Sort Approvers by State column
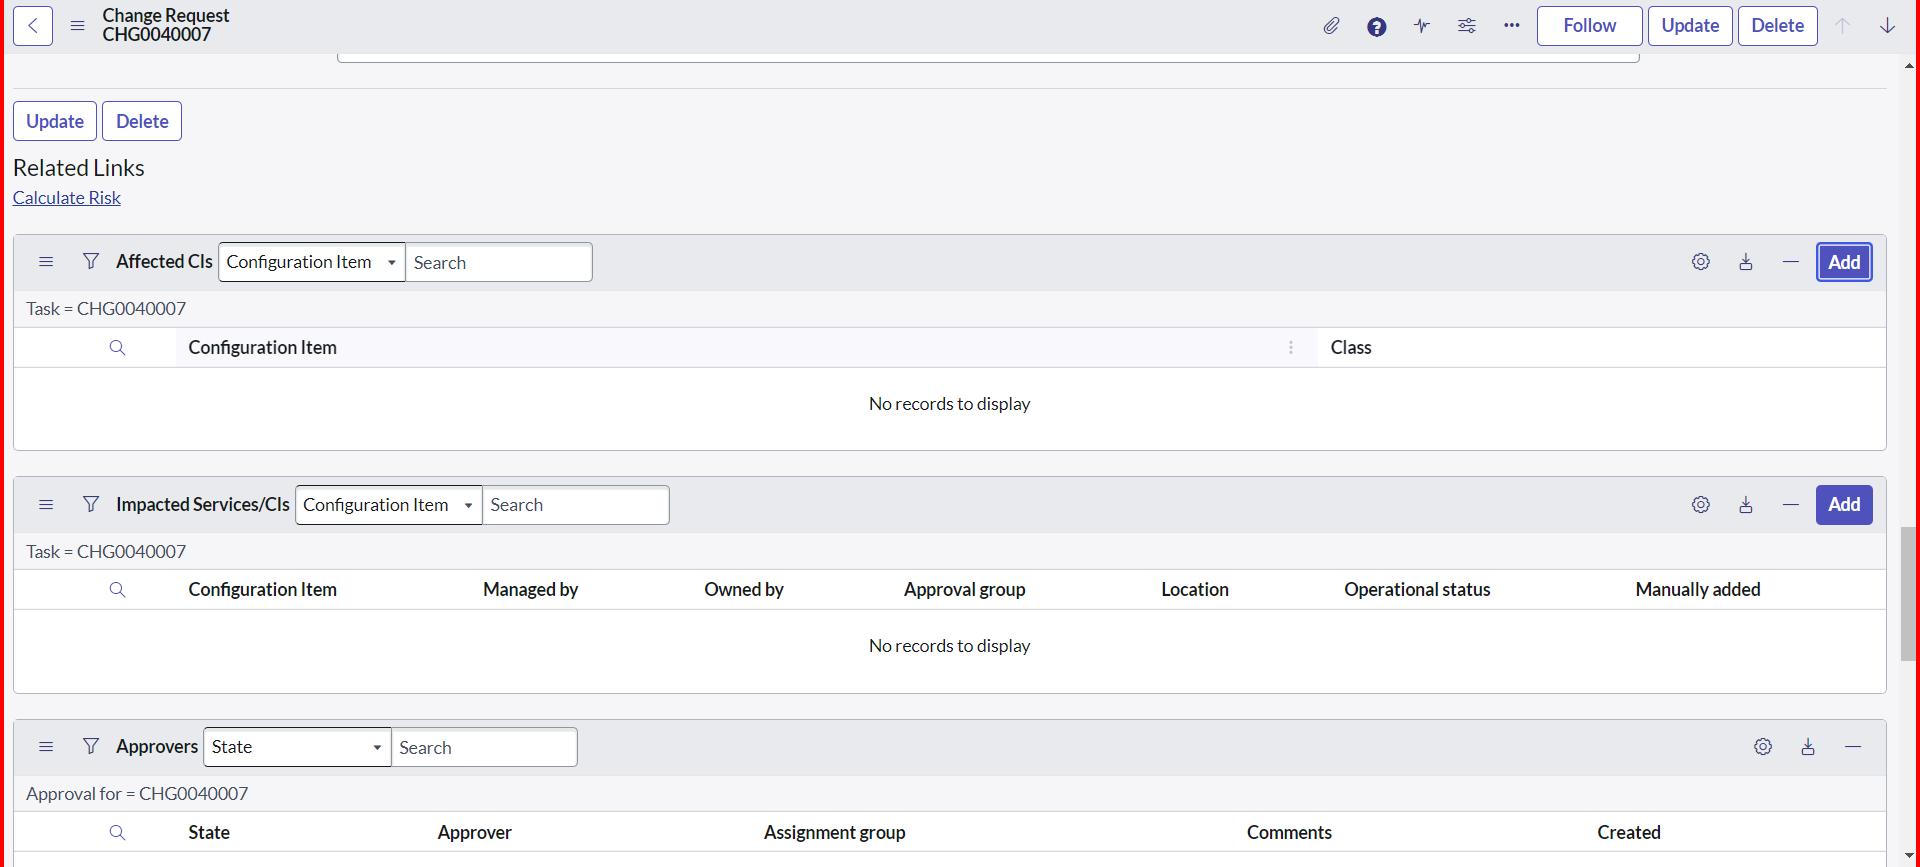Screen dimensions: 1920x867 [209, 833]
